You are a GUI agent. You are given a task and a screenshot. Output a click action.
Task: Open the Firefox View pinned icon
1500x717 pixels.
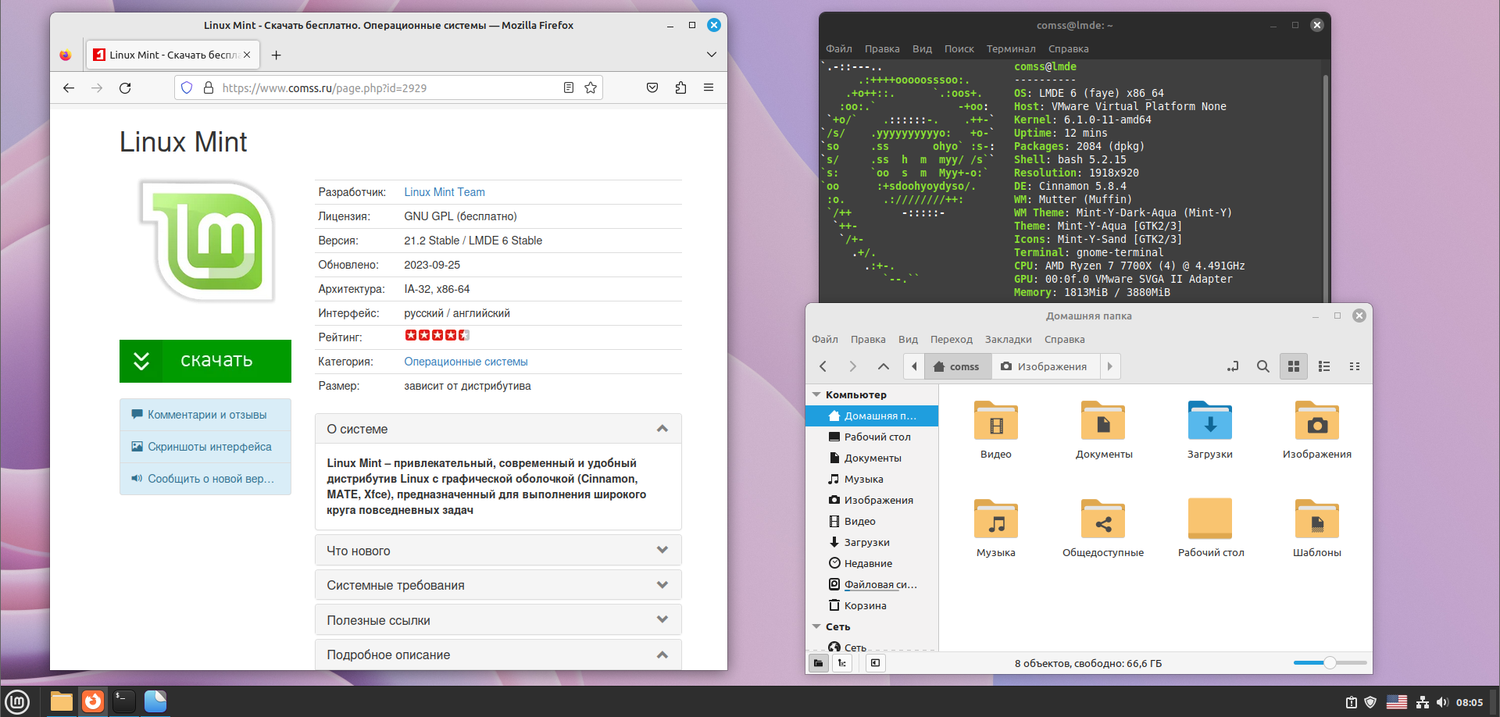point(66,55)
